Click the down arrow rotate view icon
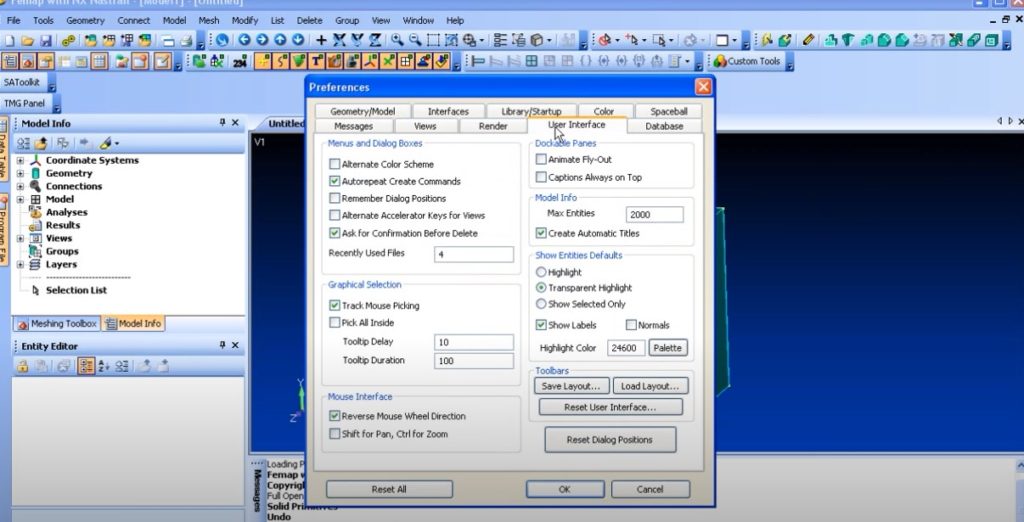1024x522 pixels. (x=297, y=41)
